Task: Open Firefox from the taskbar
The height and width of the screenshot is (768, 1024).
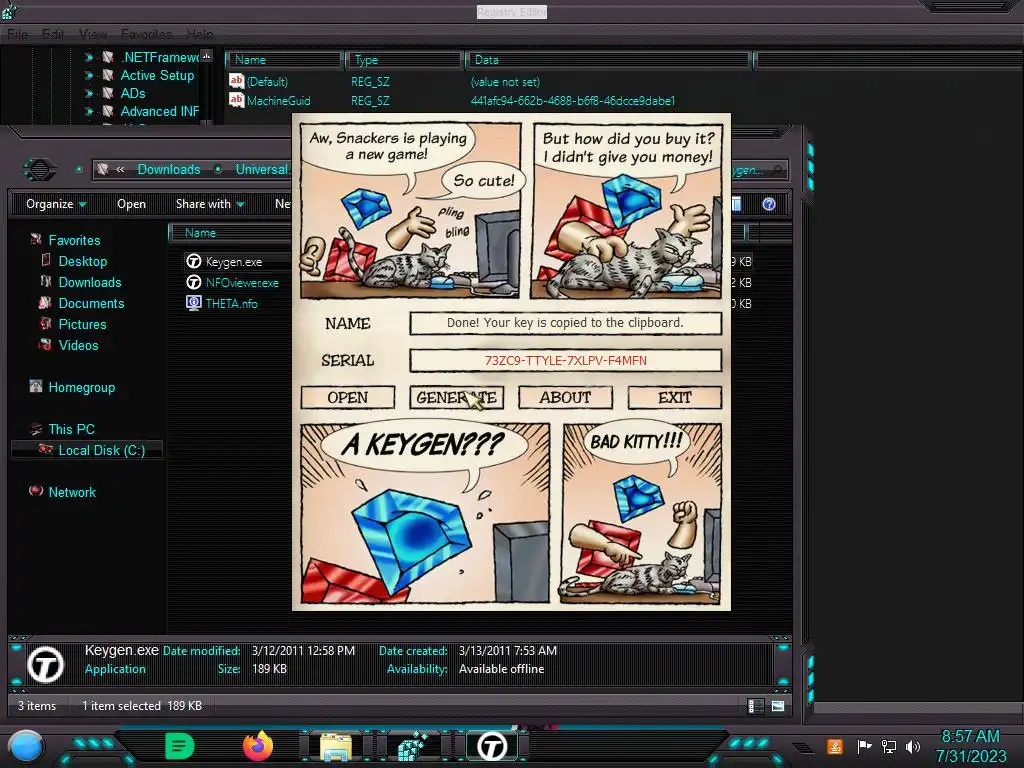Action: coord(258,745)
